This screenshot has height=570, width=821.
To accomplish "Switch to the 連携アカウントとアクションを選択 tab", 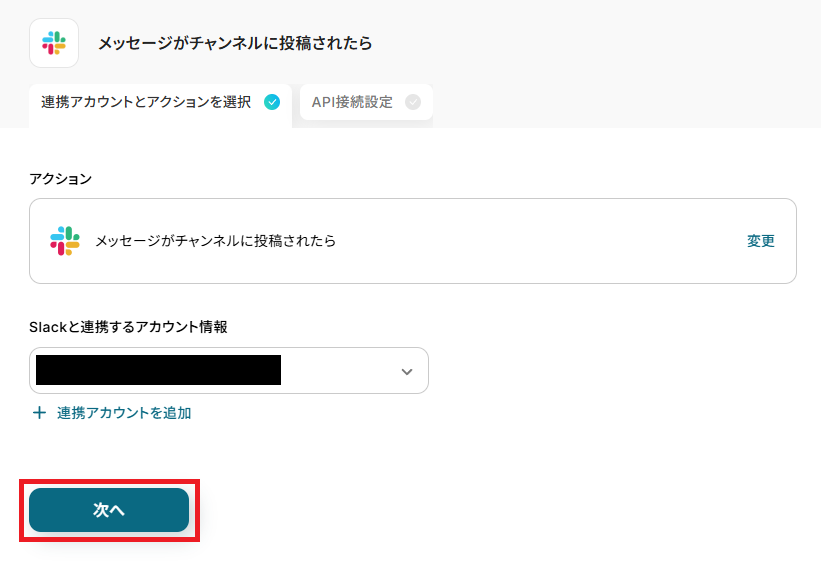I will click(x=146, y=102).
